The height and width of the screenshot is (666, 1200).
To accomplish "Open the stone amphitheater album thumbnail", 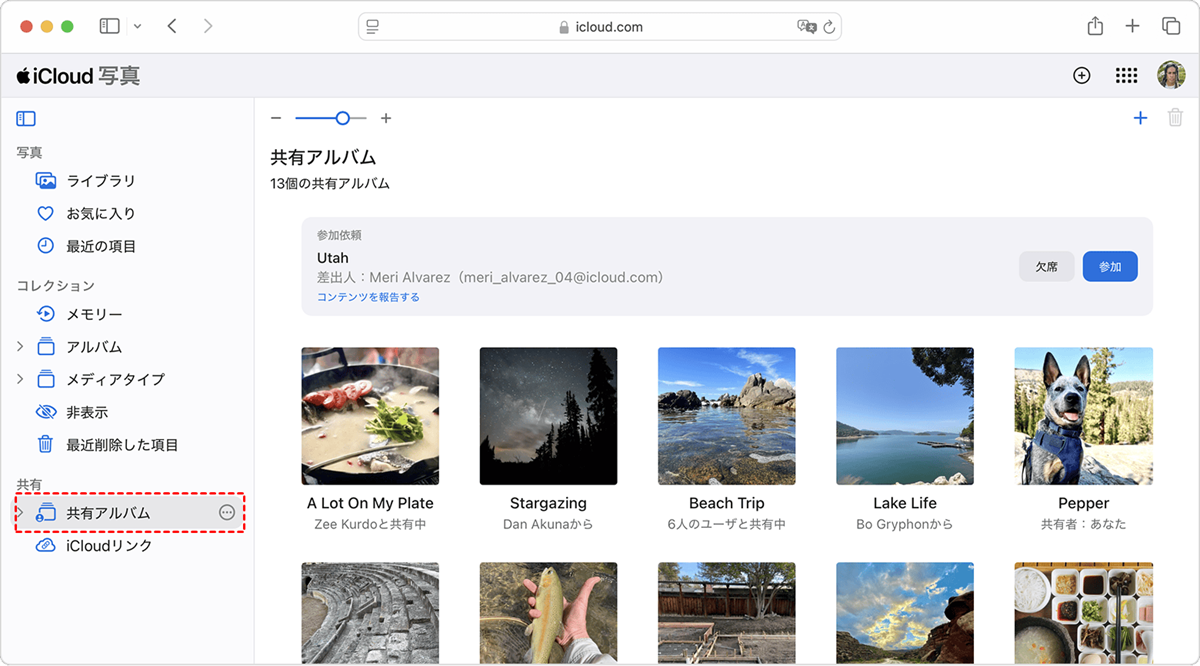I will (370, 613).
